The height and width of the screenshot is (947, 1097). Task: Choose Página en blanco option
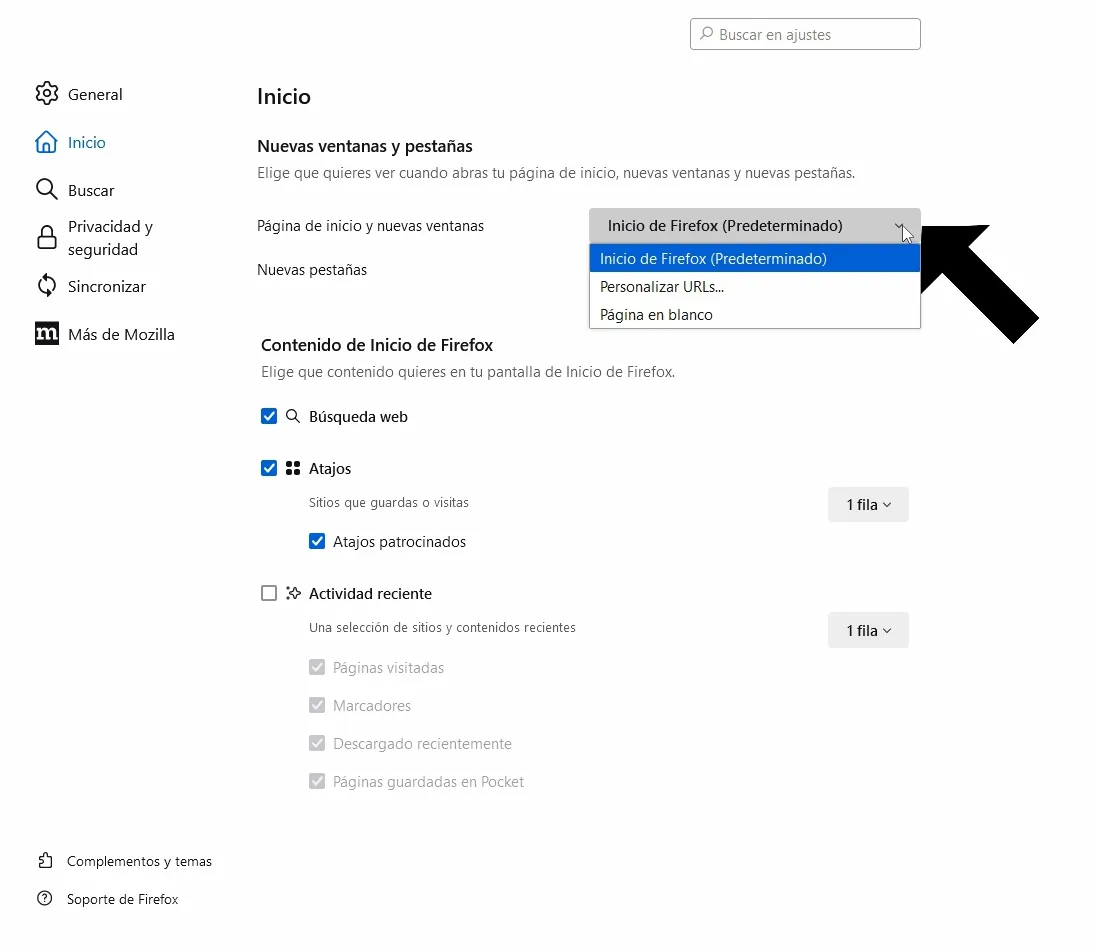click(754, 315)
